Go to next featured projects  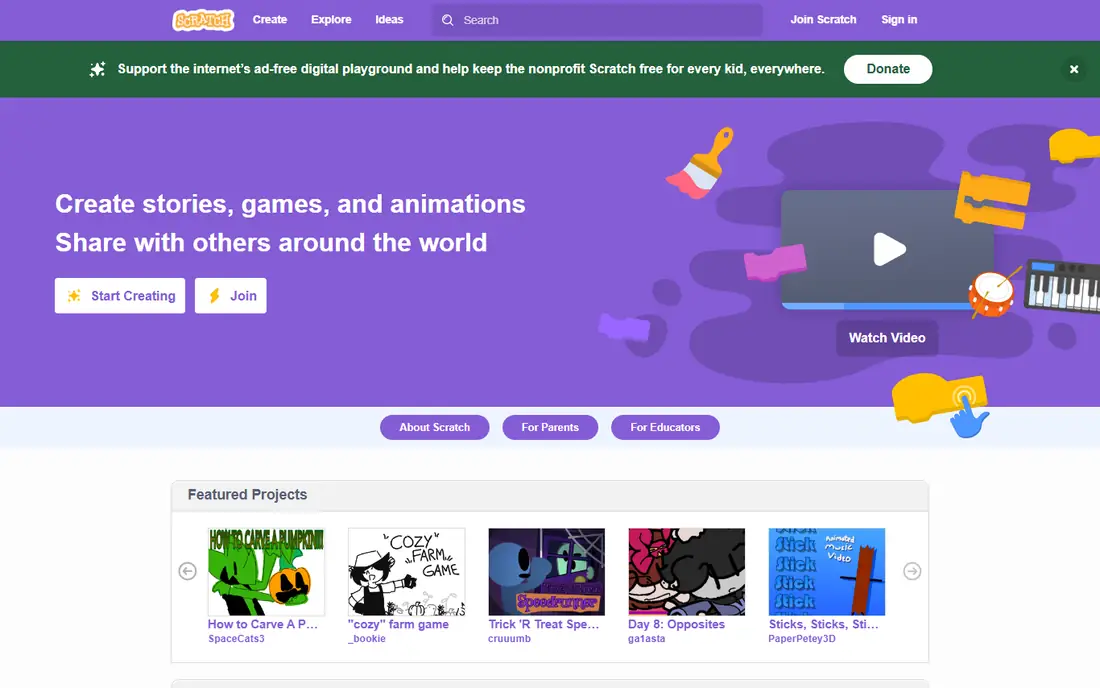912,571
